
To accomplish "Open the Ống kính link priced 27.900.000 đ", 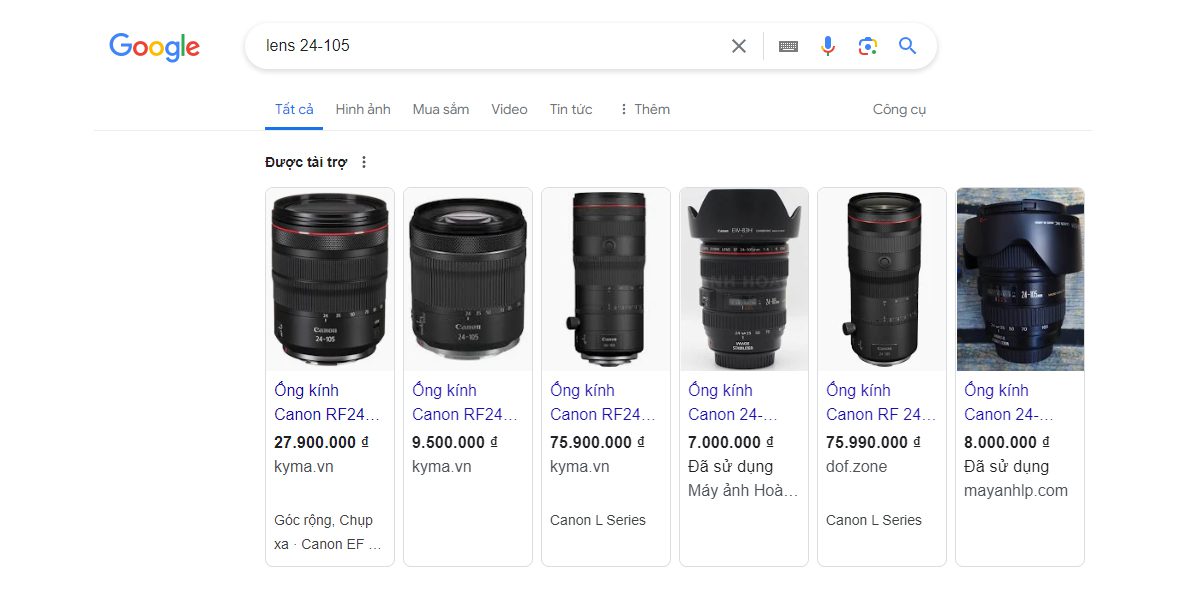I will pyautogui.click(x=327, y=402).
